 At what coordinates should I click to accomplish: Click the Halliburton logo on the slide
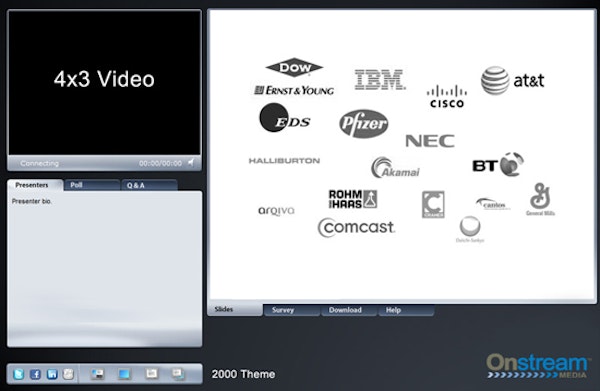click(284, 161)
